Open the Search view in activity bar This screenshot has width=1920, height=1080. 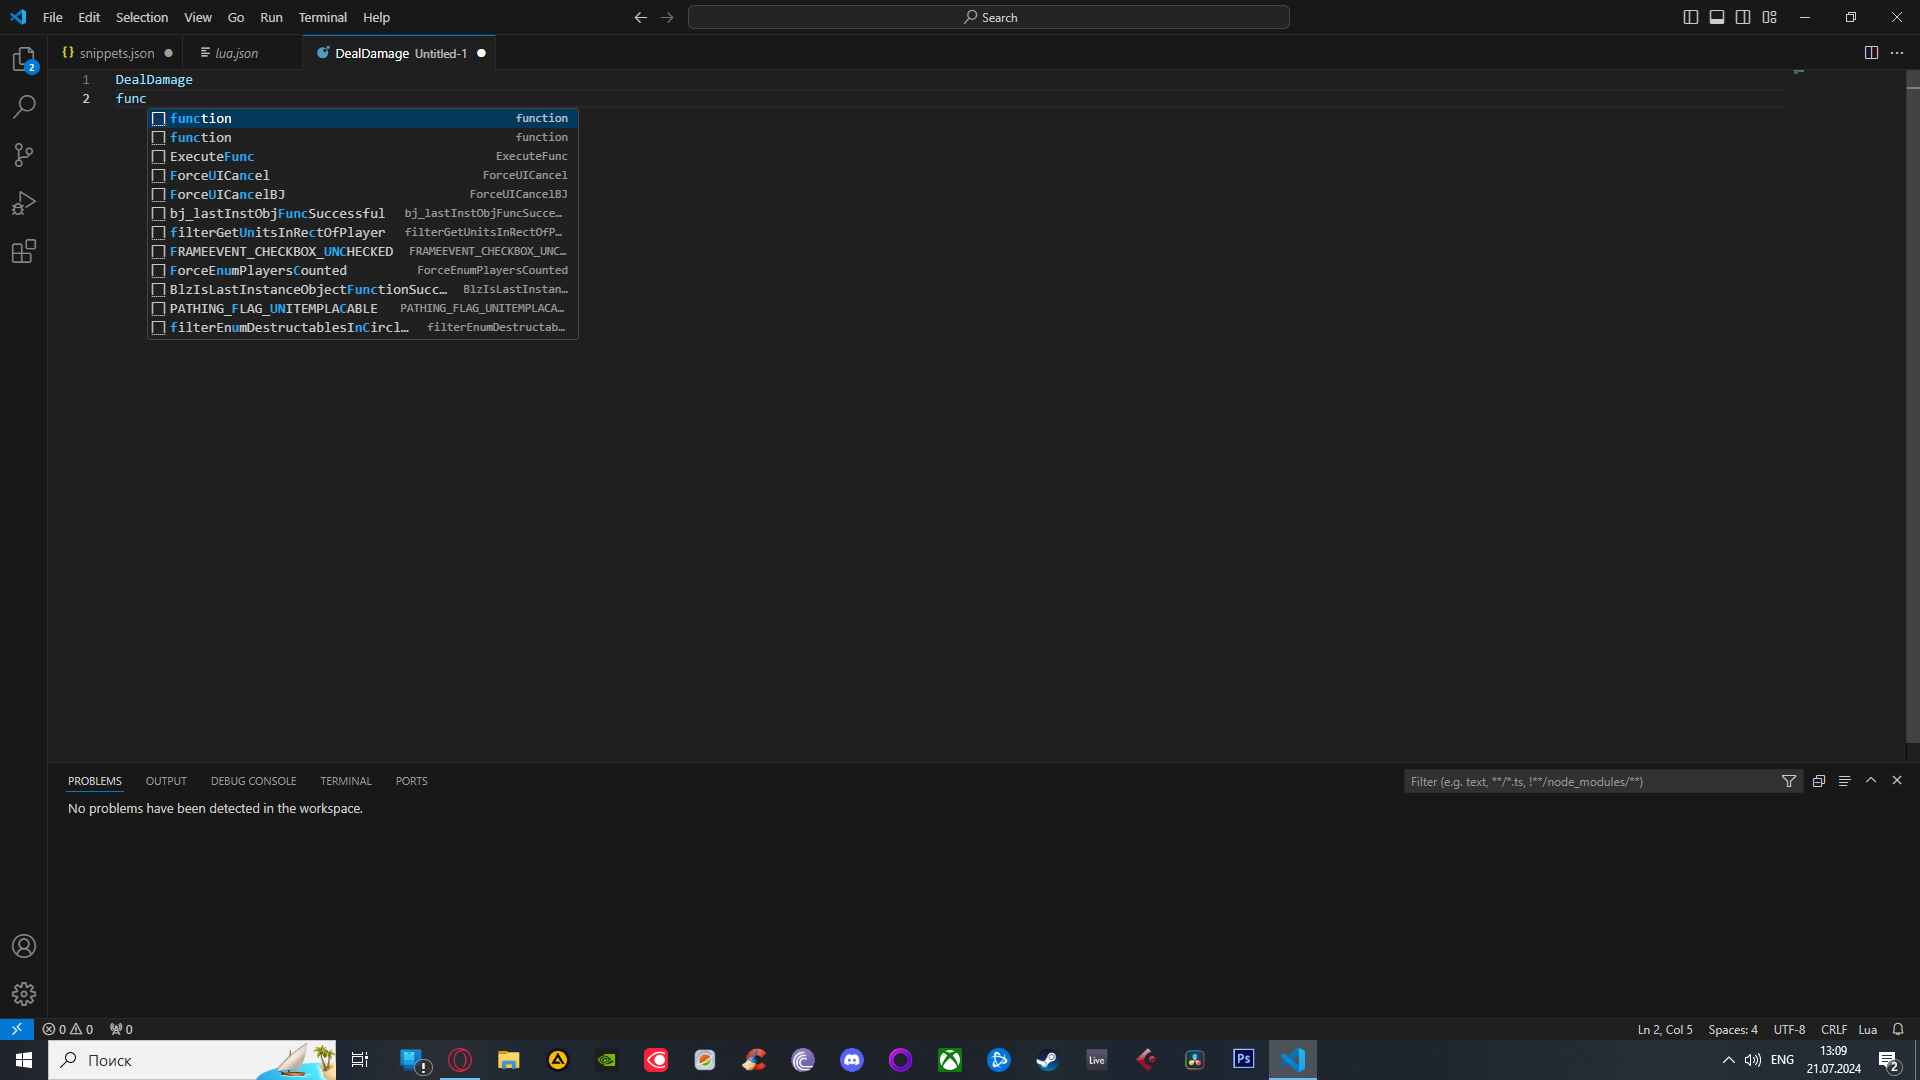pos(24,106)
